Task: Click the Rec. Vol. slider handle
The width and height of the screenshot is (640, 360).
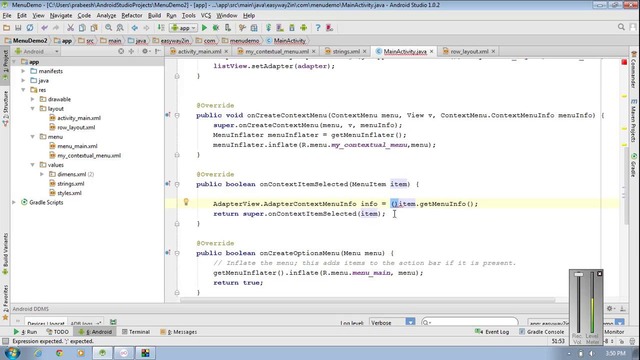Action: click(x=578, y=274)
